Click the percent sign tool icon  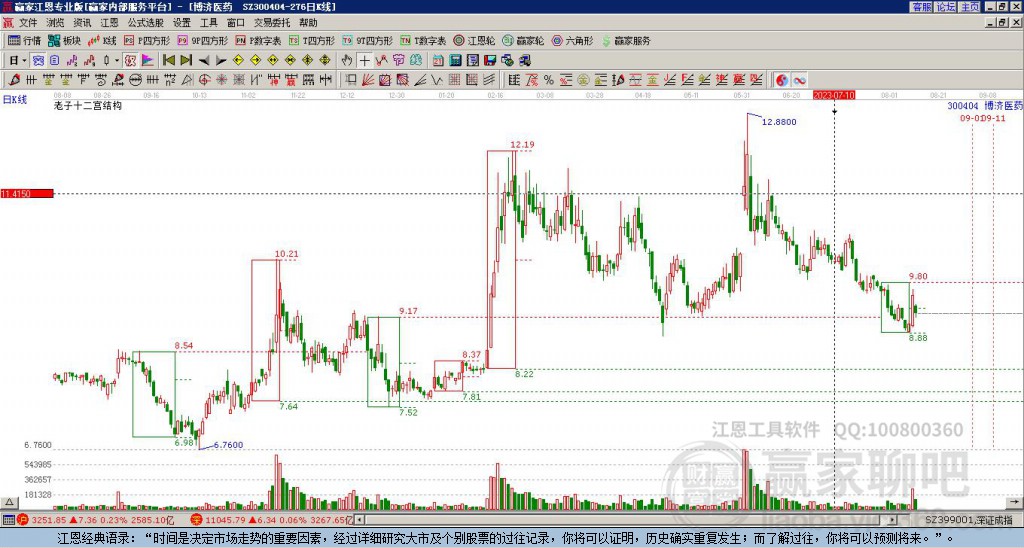point(549,80)
